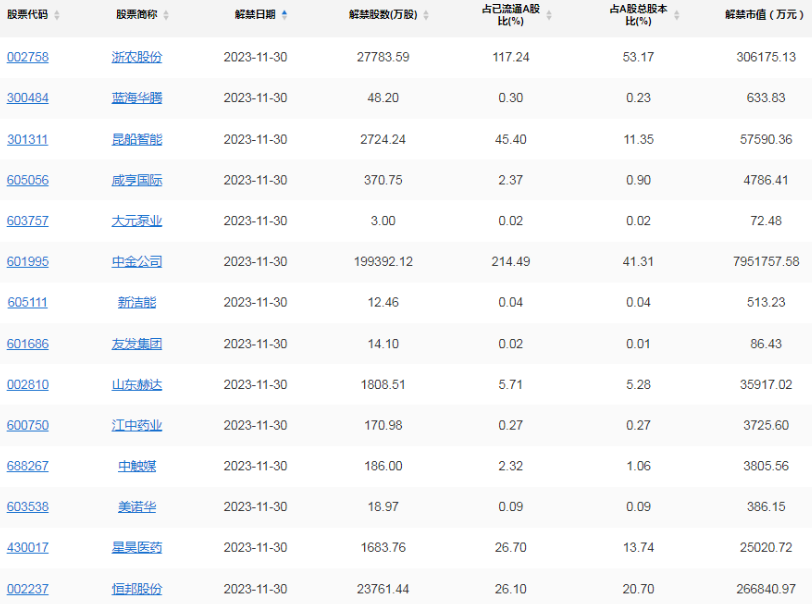Open 蓝海华腾 stock page
Viewport: 812px width, 604px height.
tap(137, 98)
